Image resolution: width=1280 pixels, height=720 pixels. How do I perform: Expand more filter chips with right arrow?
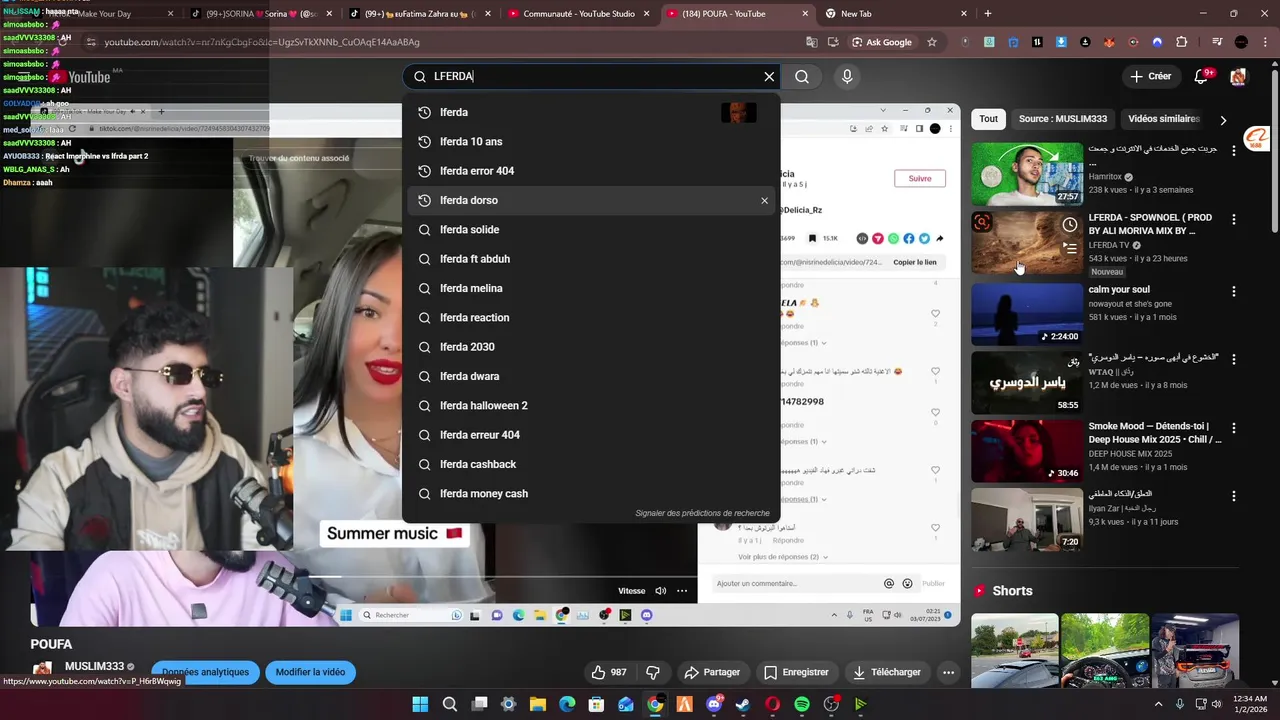tap(1223, 120)
